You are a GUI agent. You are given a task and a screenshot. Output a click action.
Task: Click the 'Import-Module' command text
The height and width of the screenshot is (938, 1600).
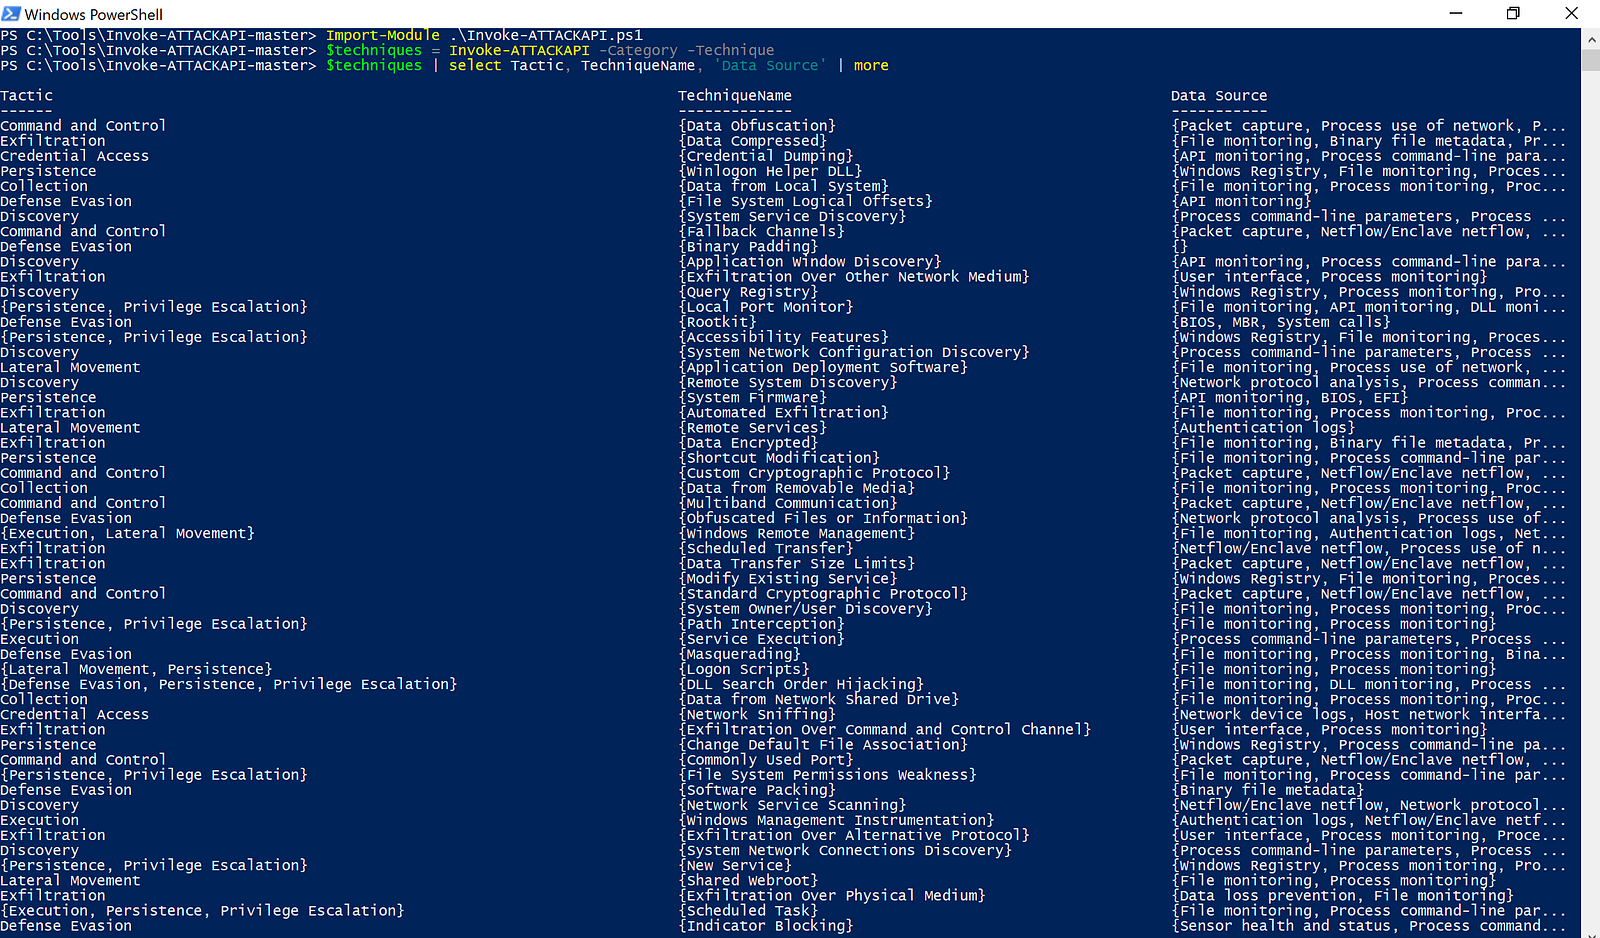[x=383, y=35]
